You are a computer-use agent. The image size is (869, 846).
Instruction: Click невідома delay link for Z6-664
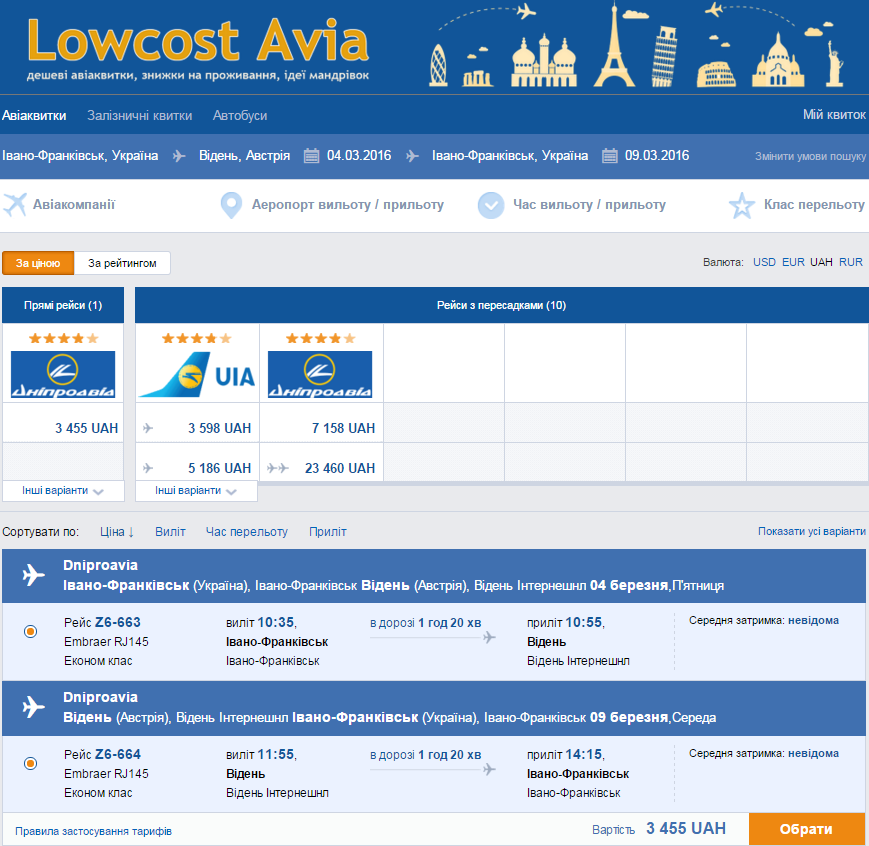[813, 753]
